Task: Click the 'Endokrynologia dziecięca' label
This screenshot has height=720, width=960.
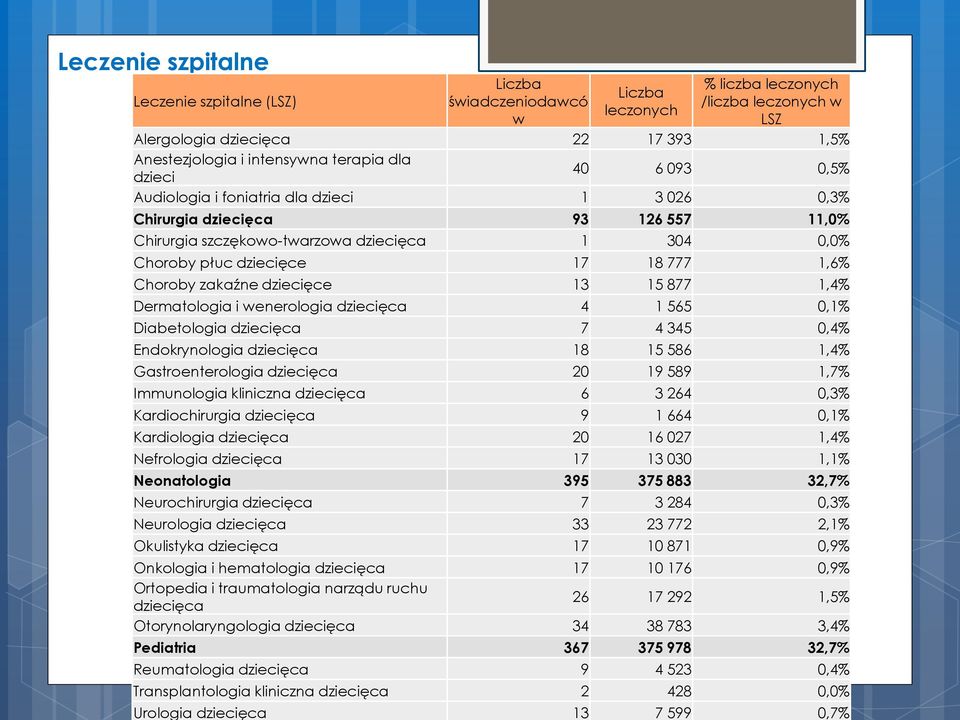Action: (225, 350)
